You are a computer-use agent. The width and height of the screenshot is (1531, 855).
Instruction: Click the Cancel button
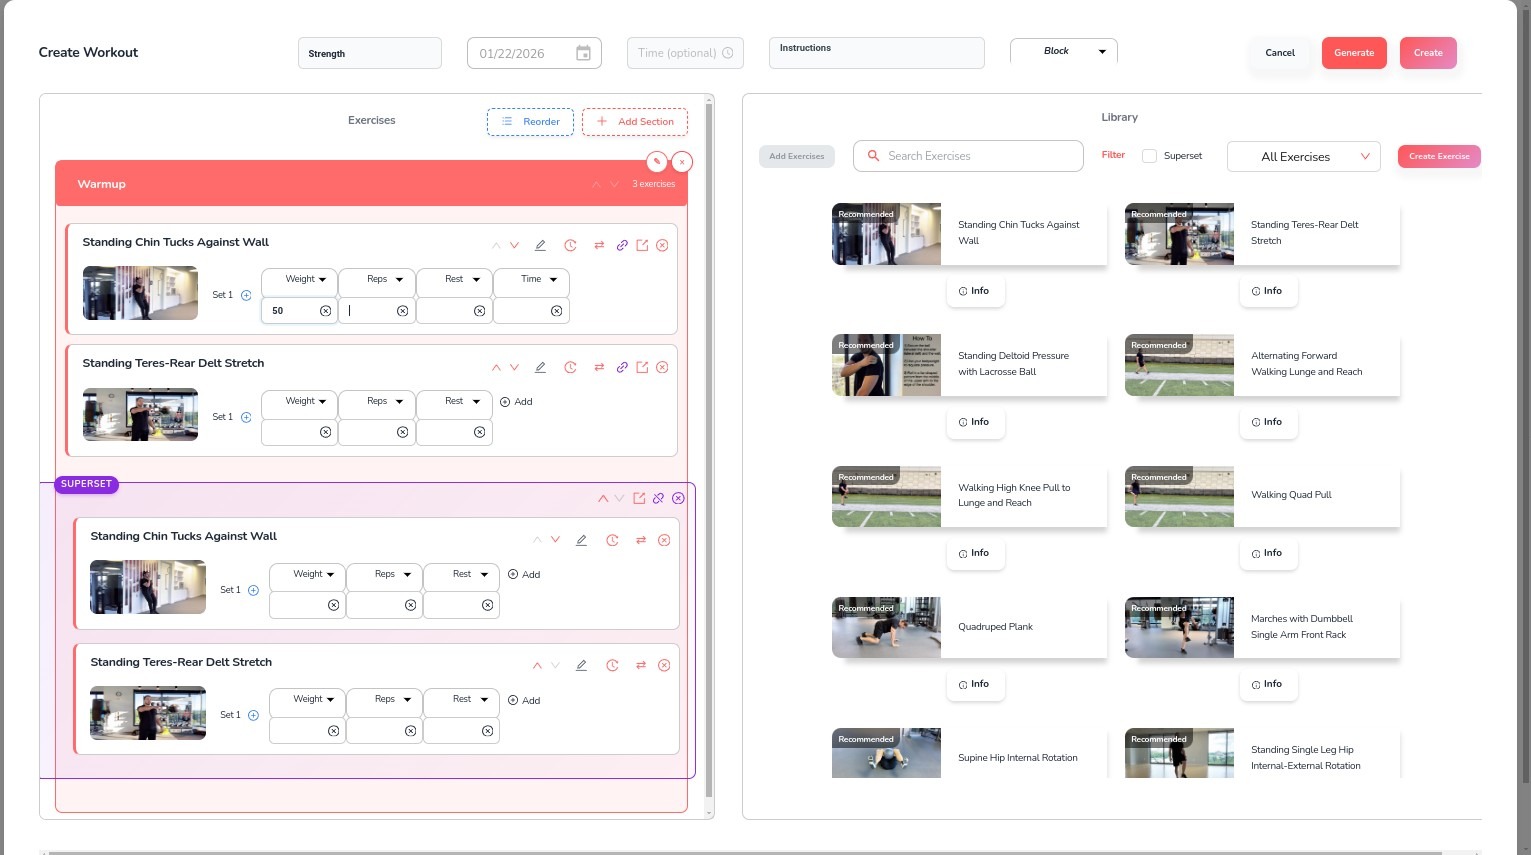pyautogui.click(x=1280, y=53)
